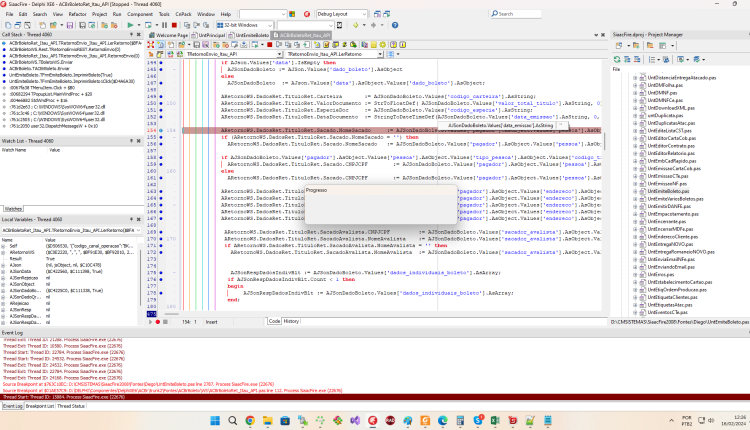Expand the ARetornoWS local variable
The height and width of the screenshot is (430, 750).
tap(3, 252)
